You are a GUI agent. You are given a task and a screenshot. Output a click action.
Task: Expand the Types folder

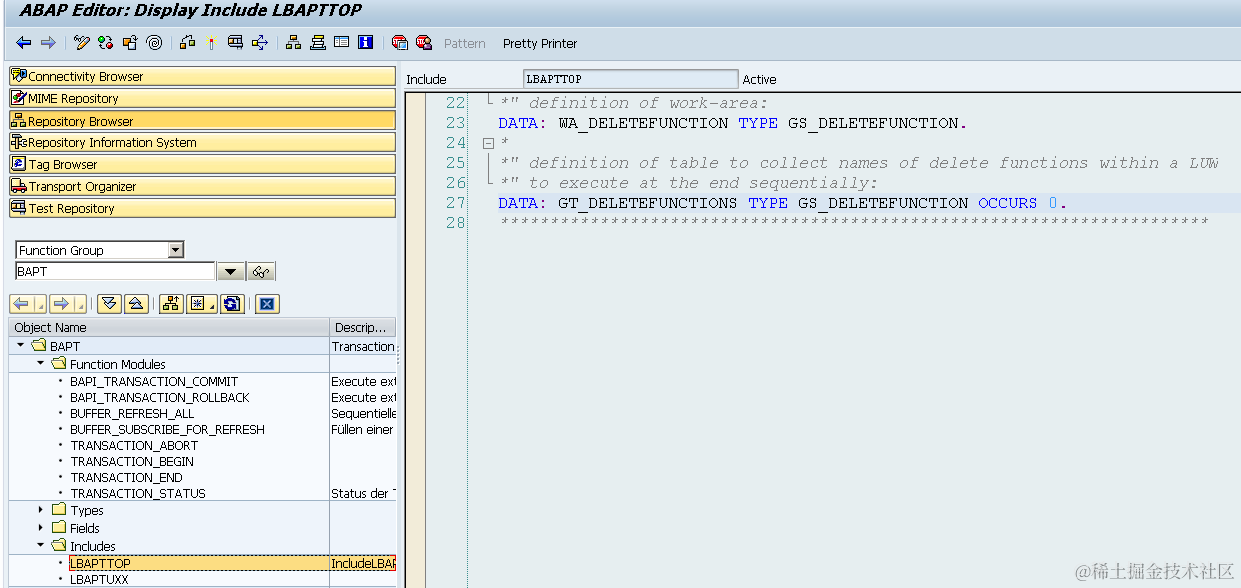[41, 510]
